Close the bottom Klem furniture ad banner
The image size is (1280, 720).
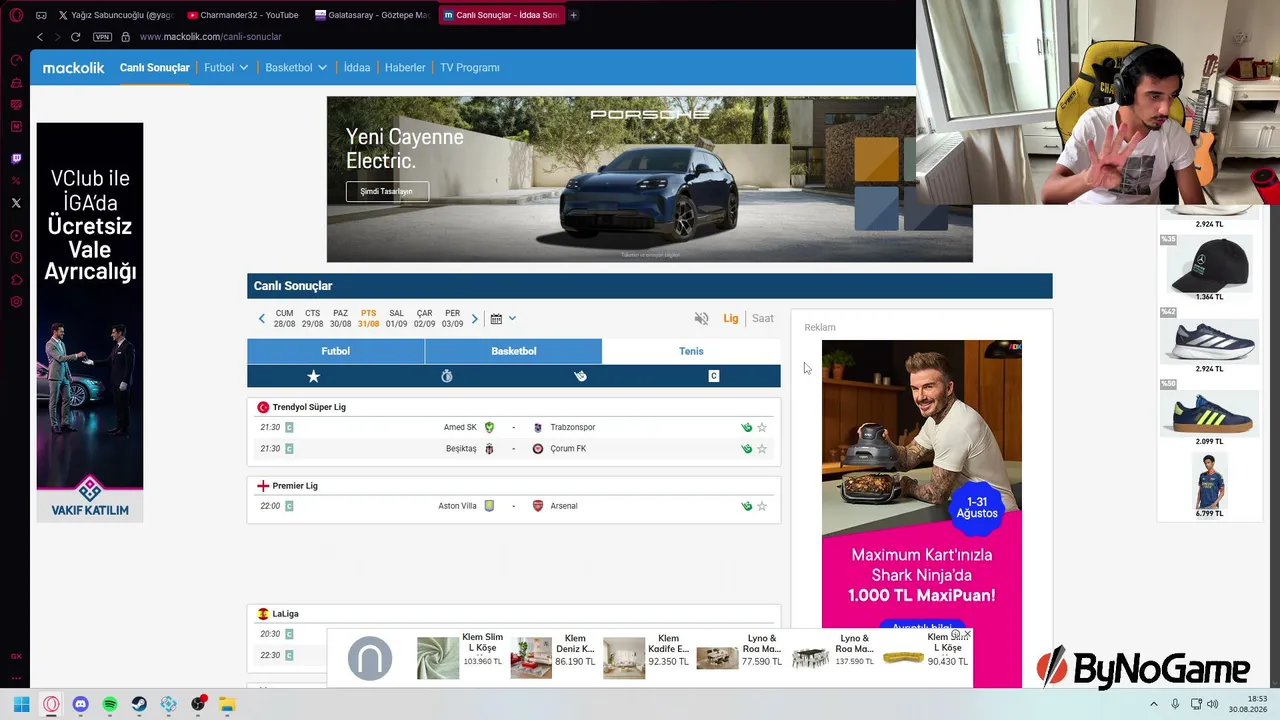point(967,634)
